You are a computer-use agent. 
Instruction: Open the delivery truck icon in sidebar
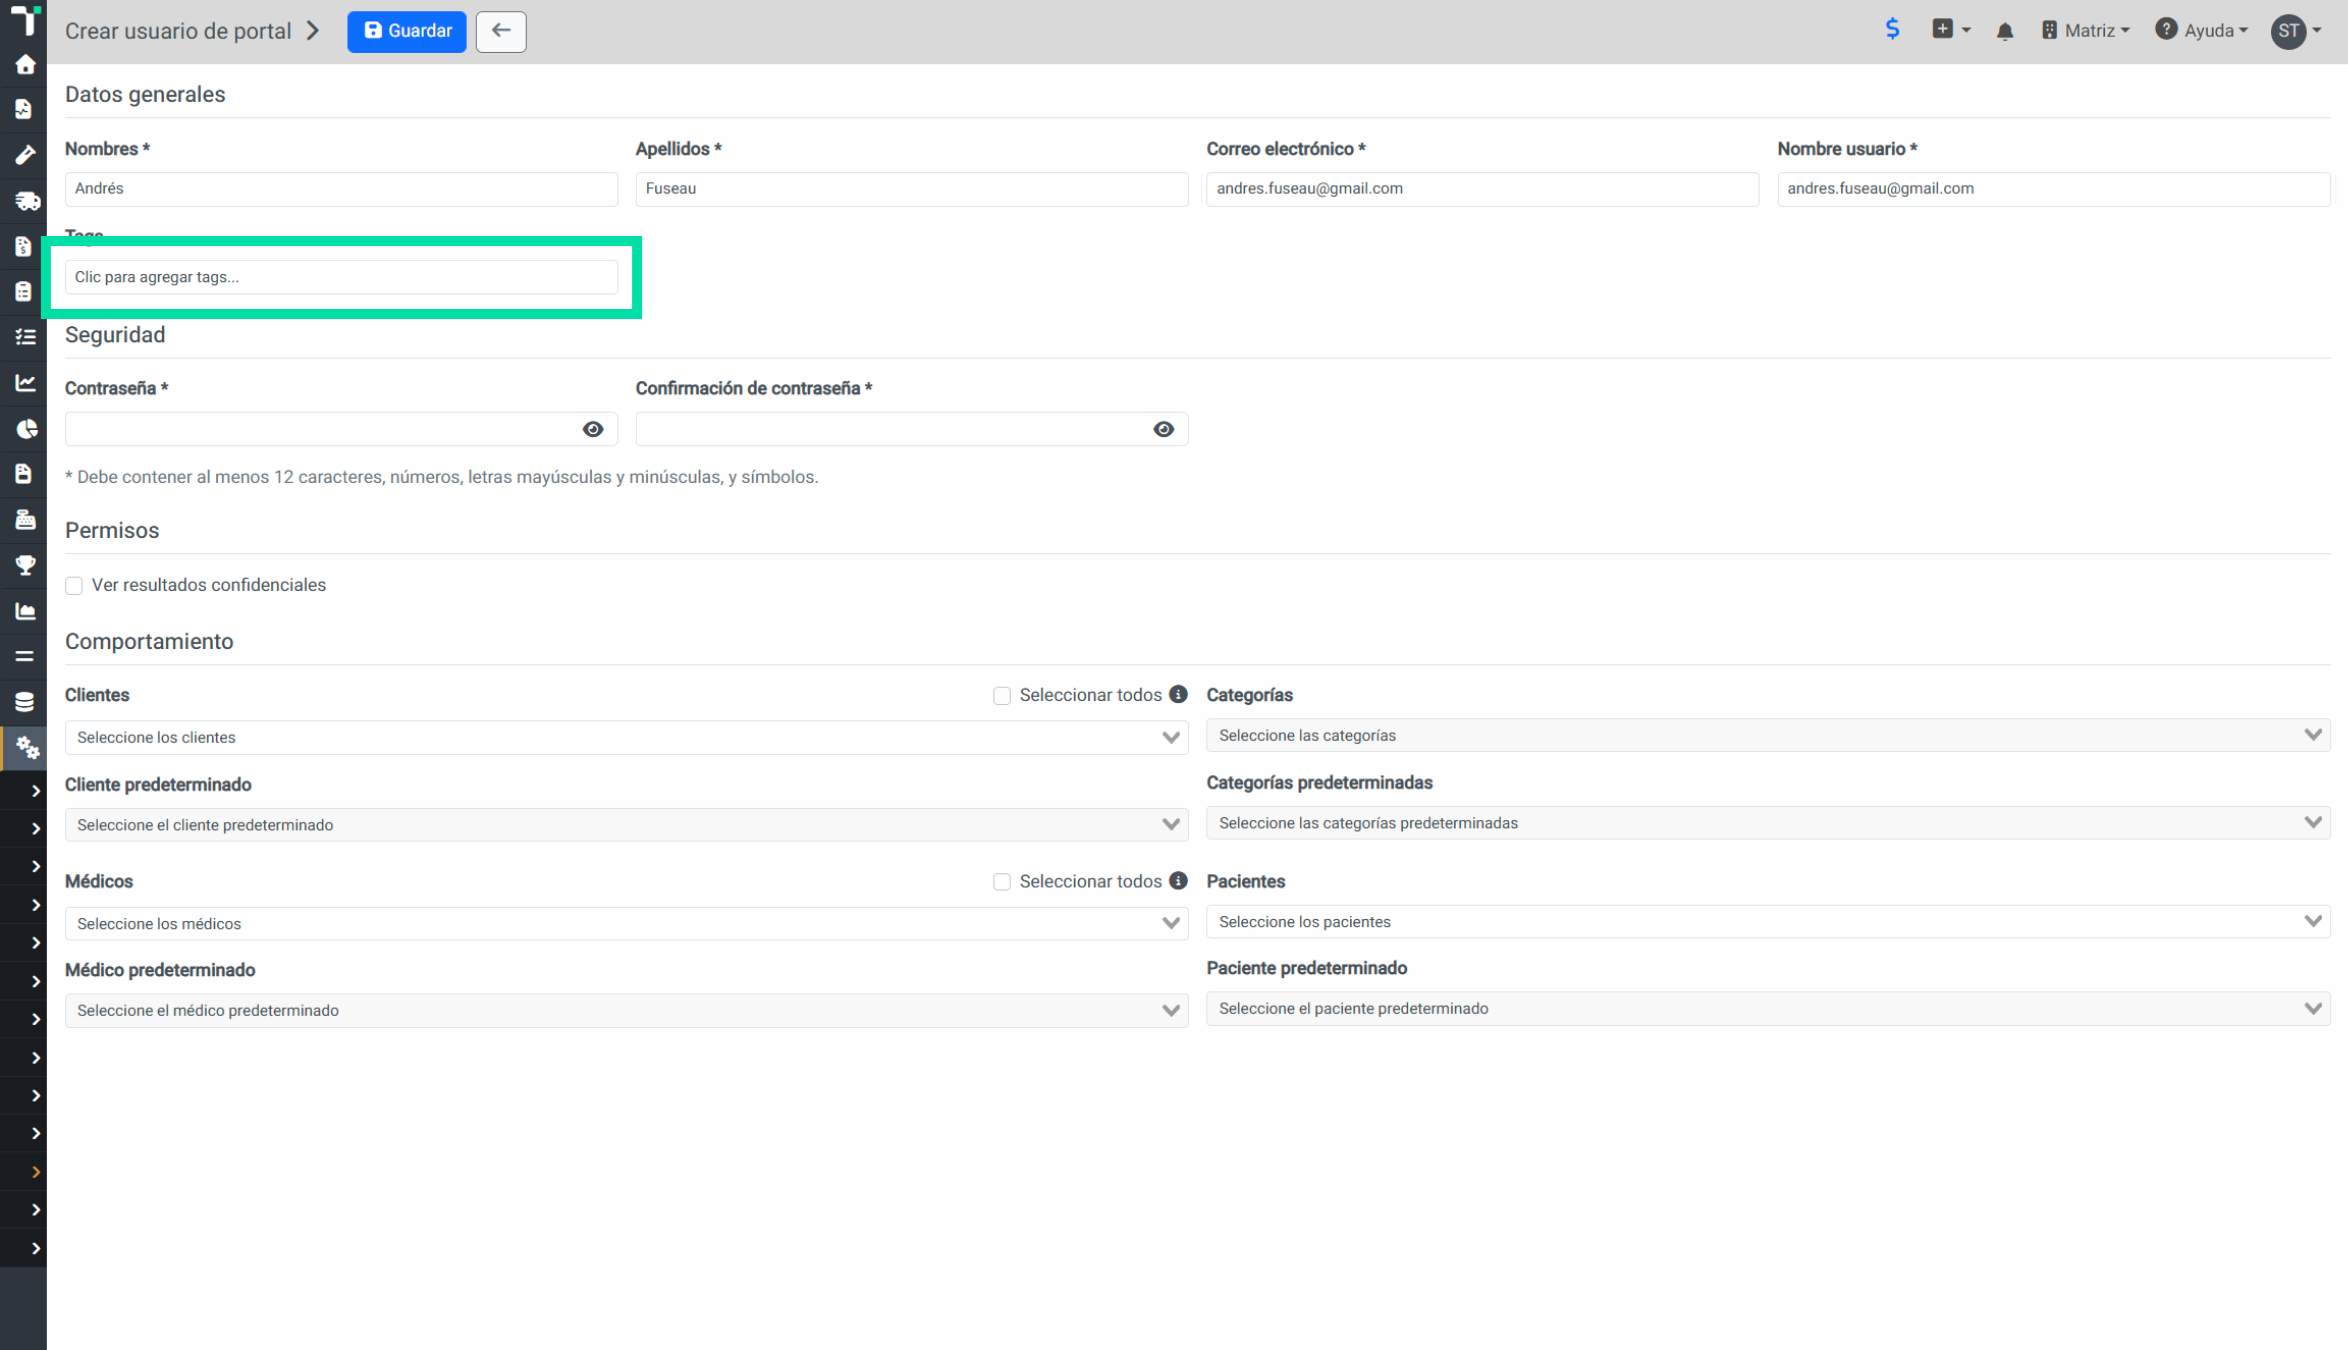pos(27,200)
